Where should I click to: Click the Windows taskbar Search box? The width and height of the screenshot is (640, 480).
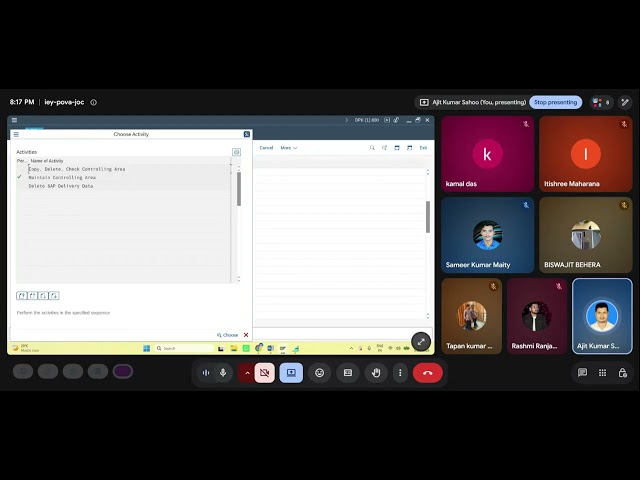(x=184, y=348)
